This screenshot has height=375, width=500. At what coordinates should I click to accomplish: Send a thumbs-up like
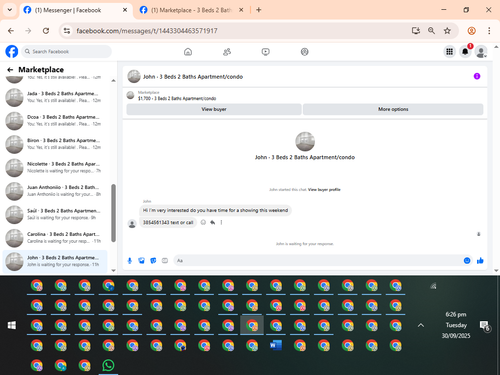pos(480,261)
